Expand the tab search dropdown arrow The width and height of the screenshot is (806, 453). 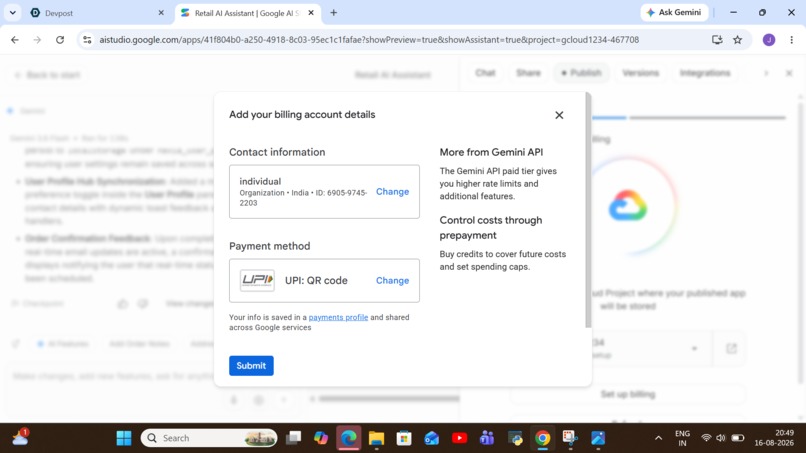tap(12, 13)
